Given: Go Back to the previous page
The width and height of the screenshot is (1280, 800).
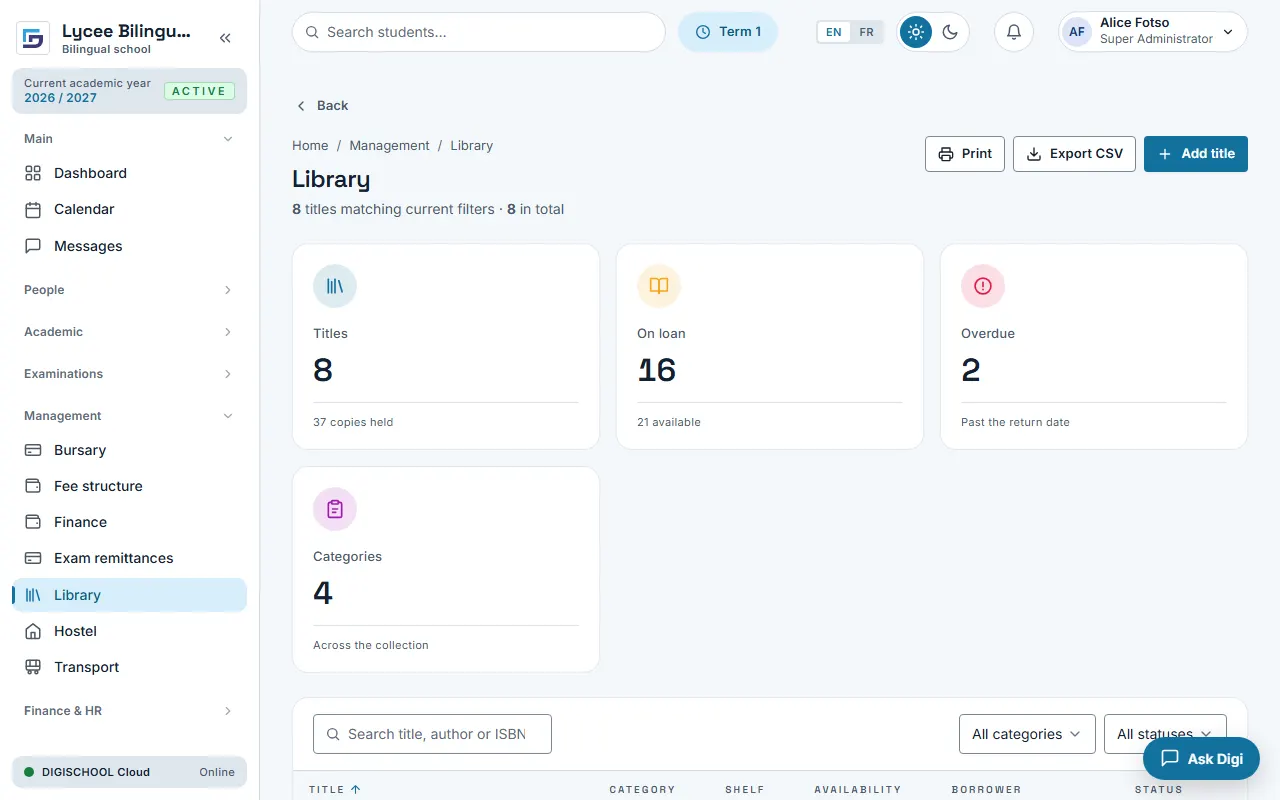Looking at the screenshot, I should coord(322,106).
